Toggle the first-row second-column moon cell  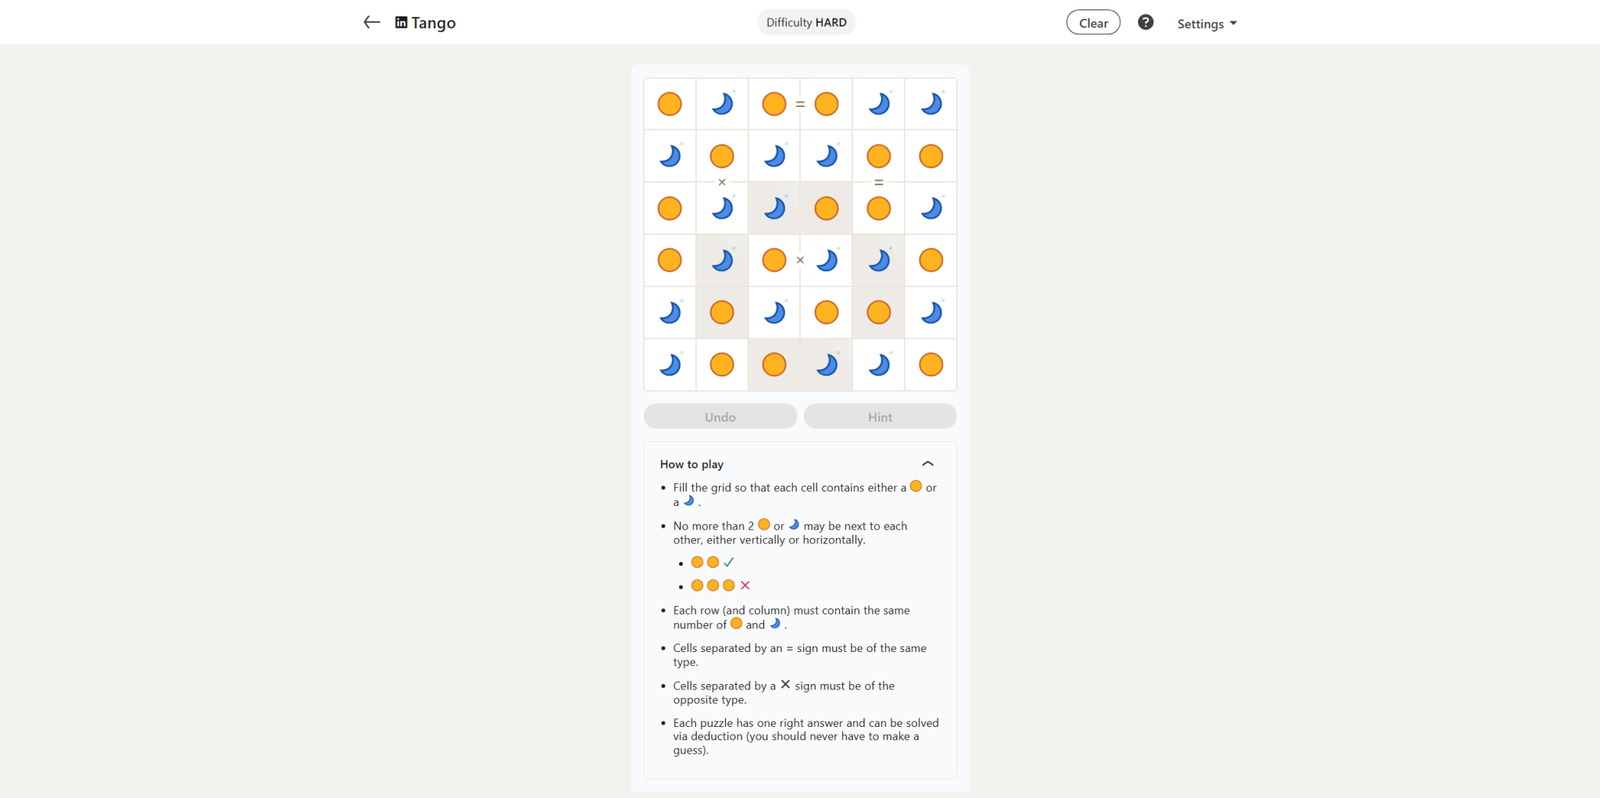pos(722,104)
